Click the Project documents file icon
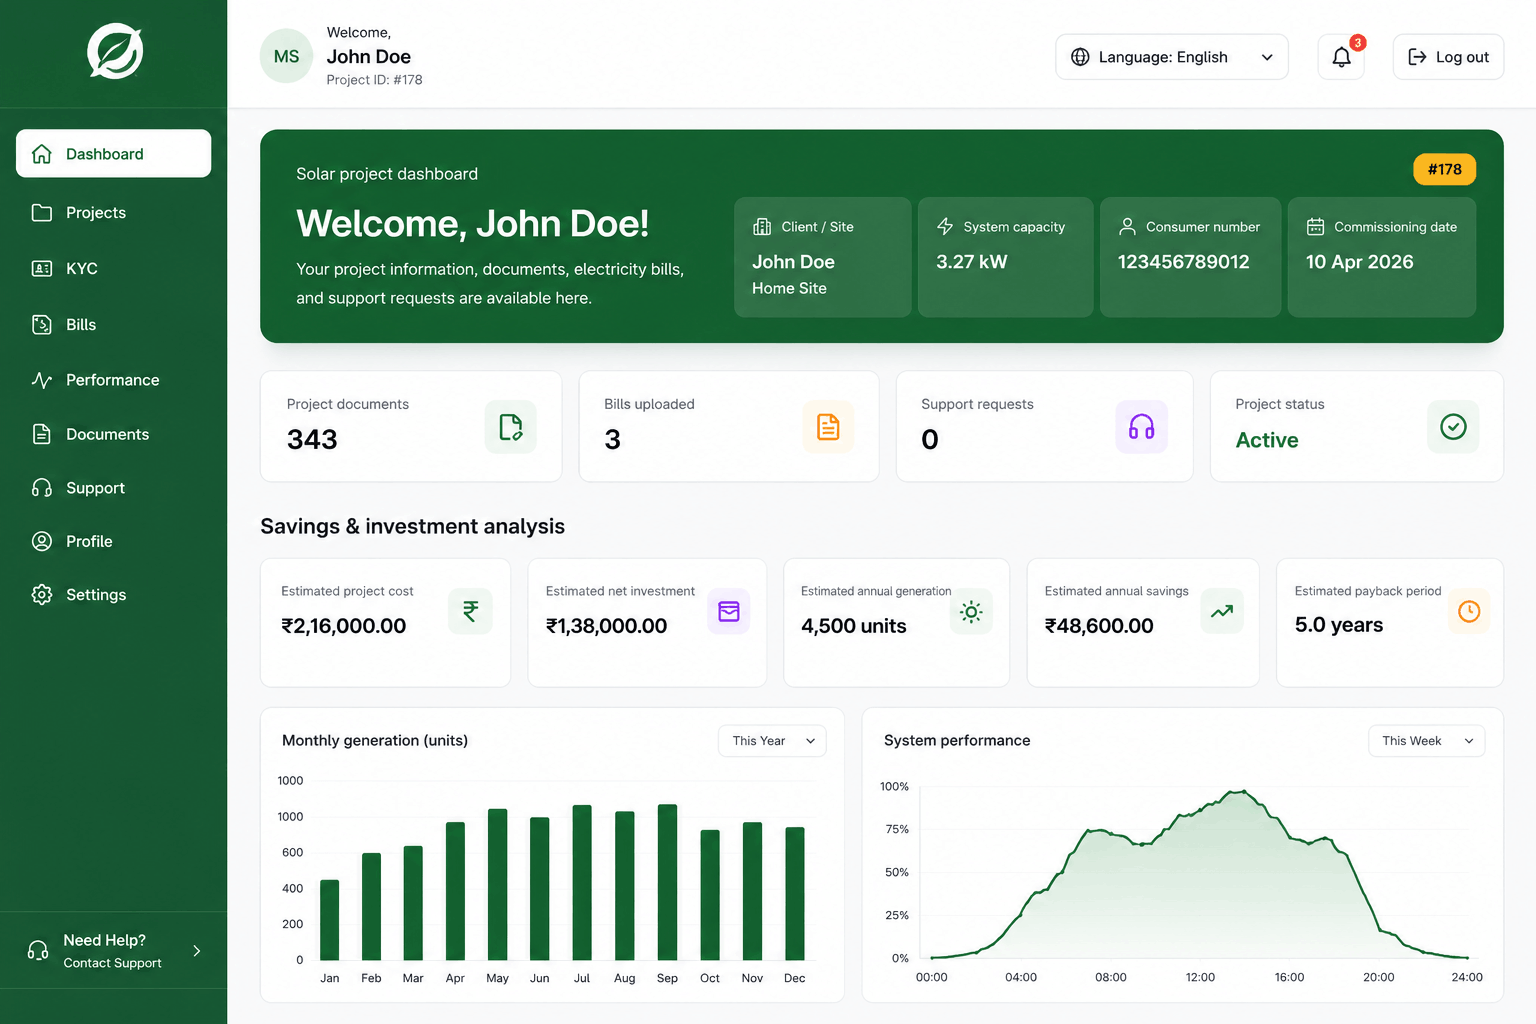This screenshot has width=1536, height=1024. (511, 427)
